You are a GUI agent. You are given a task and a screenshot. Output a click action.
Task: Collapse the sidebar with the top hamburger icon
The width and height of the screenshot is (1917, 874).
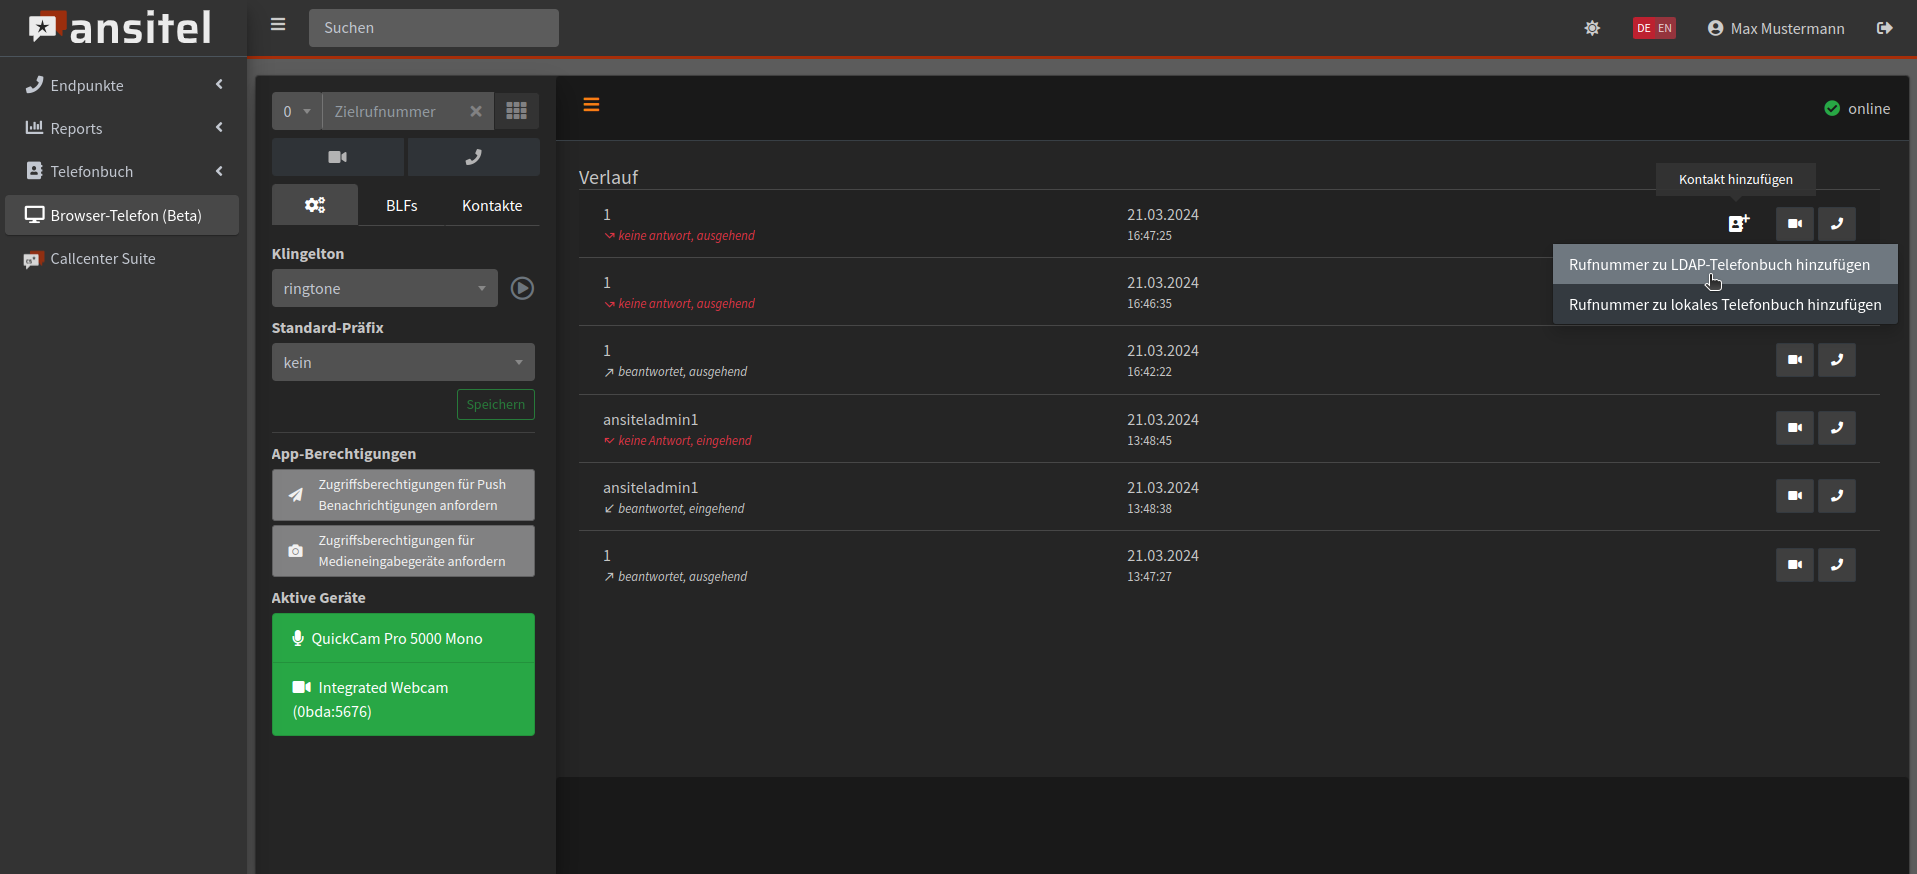(278, 25)
